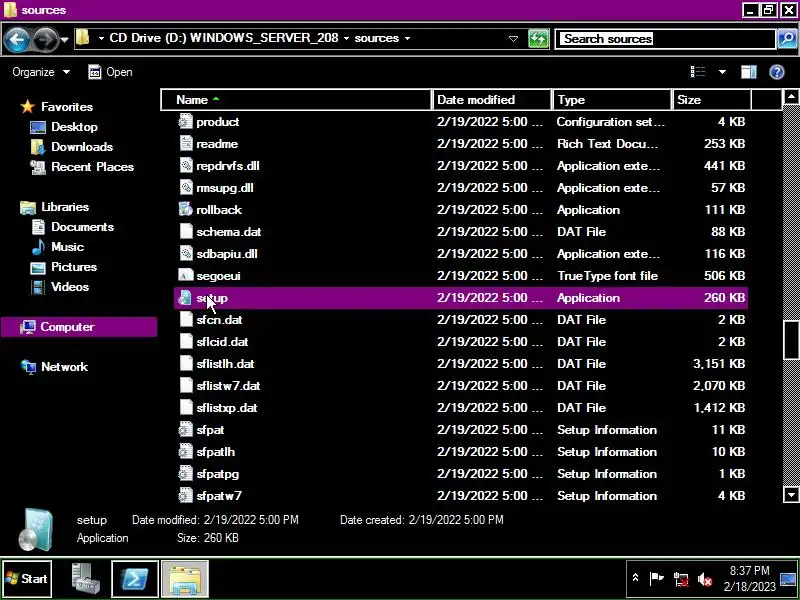Expand the dropdown arrow before CD Drive (D:)

(x=101, y=38)
